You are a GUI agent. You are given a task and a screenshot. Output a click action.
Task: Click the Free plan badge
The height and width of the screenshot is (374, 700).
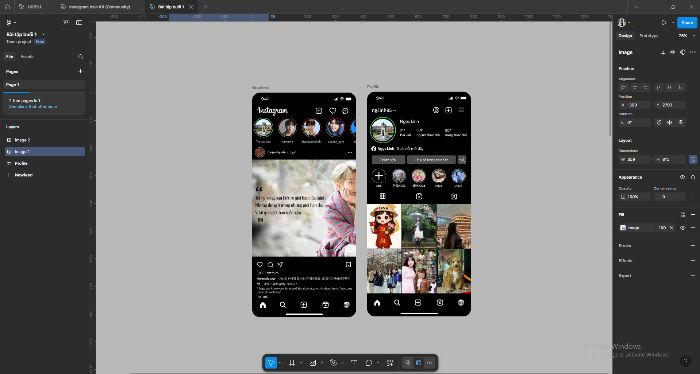[x=40, y=42]
